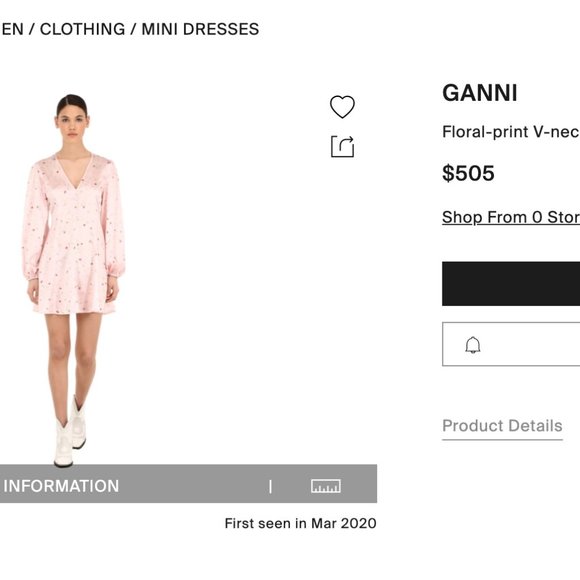Go to the CLOTHING breadcrumb
The height and width of the screenshot is (580, 580).
coord(82,29)
